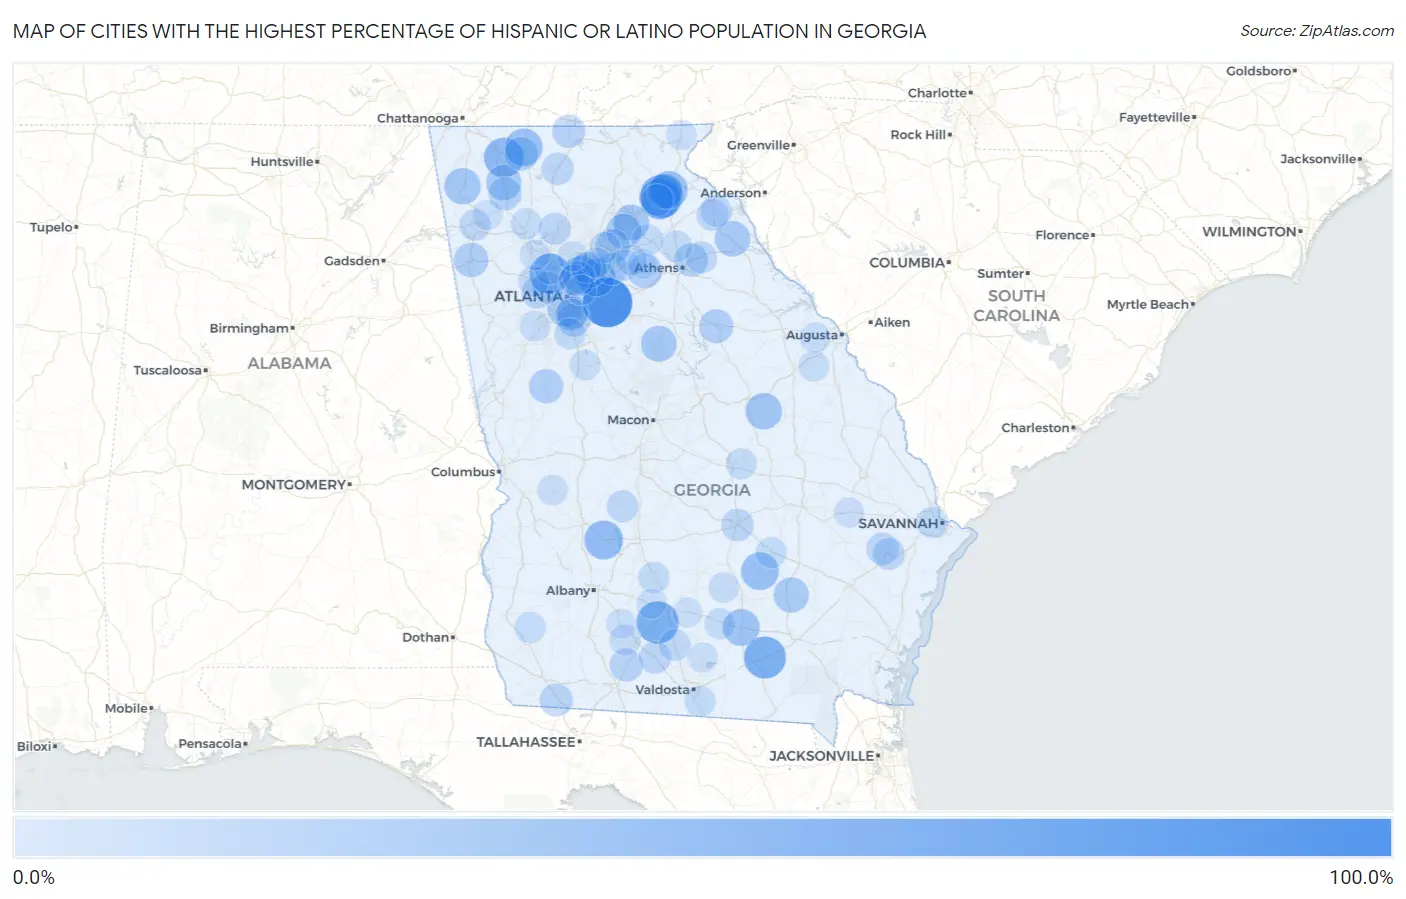
Task: Select the largest dark bubble beside ATLANTA
Action: pos(607,302)
